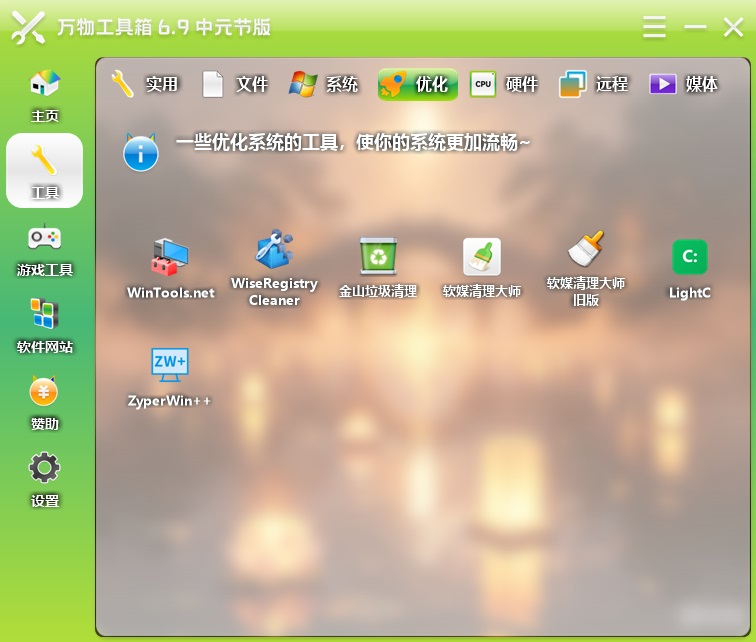
Task: Open the hamburger menu in title bar
Action: [654, 27]
